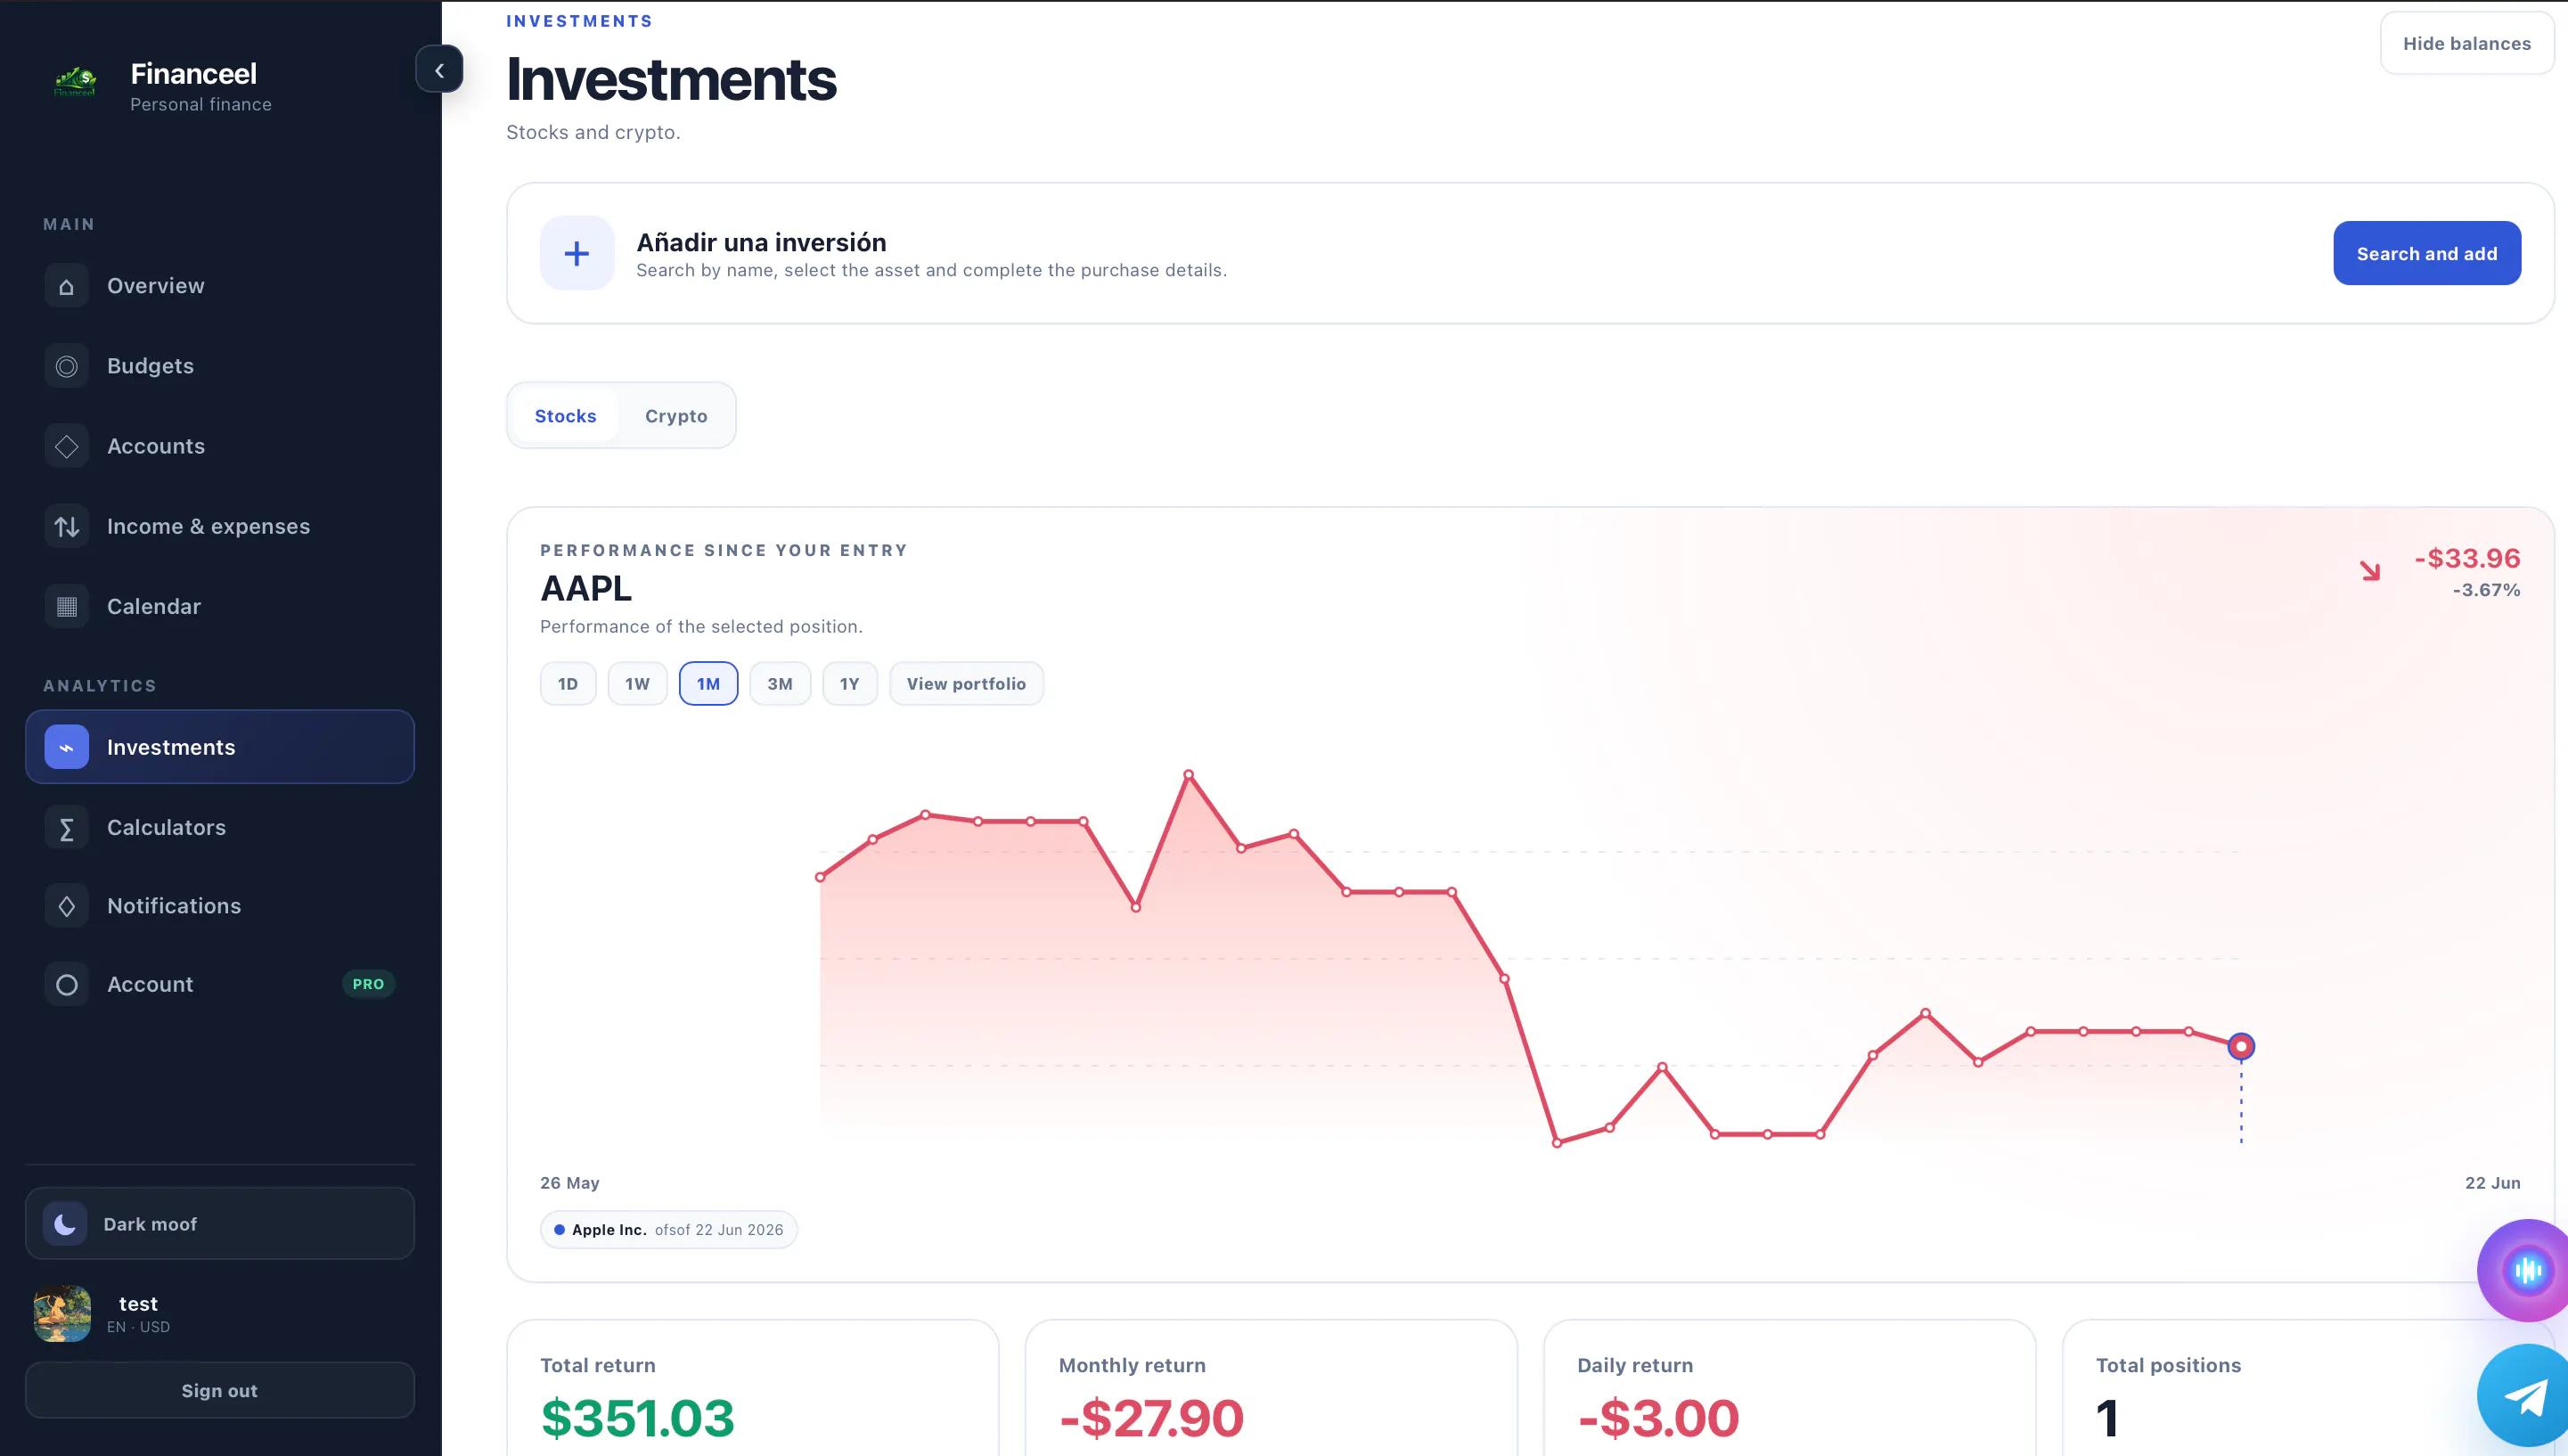The height and width of the screenshot is (1456, 2568).
Task: Click the Notifications diamond icon
Action: pyautogui.click(x=66, y=906)
